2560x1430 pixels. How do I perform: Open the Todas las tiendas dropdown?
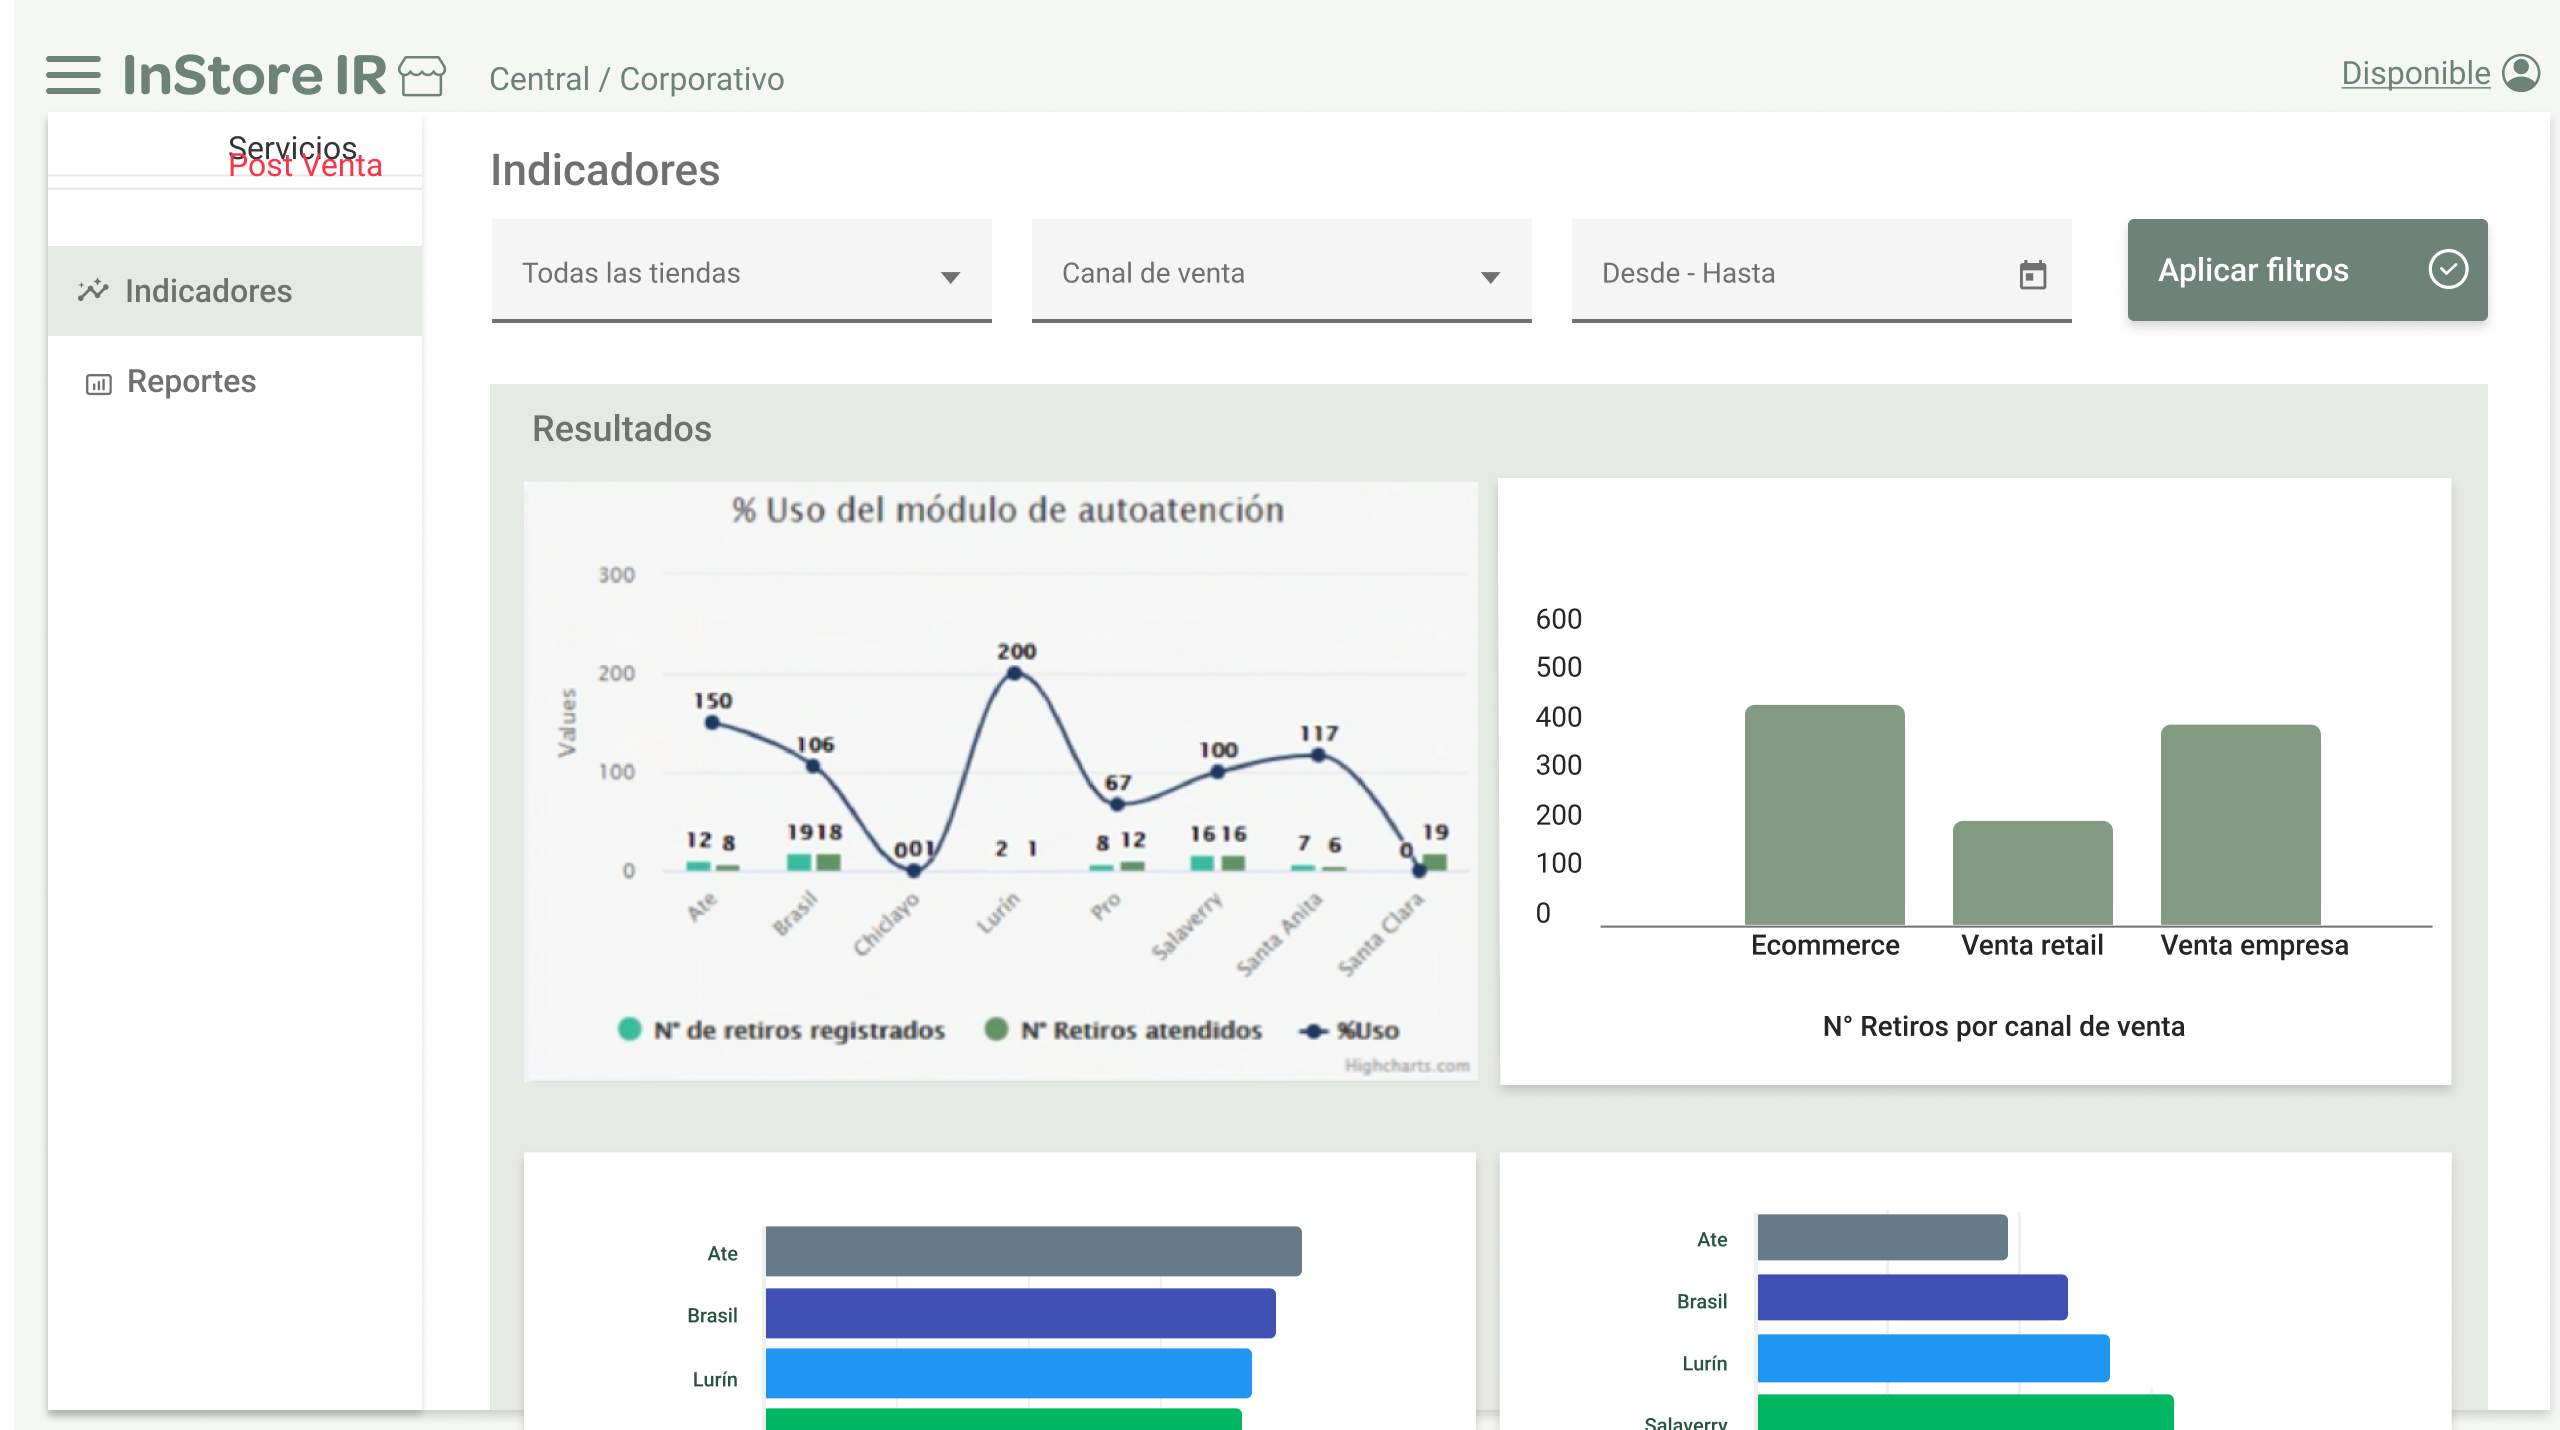[740, 272]
